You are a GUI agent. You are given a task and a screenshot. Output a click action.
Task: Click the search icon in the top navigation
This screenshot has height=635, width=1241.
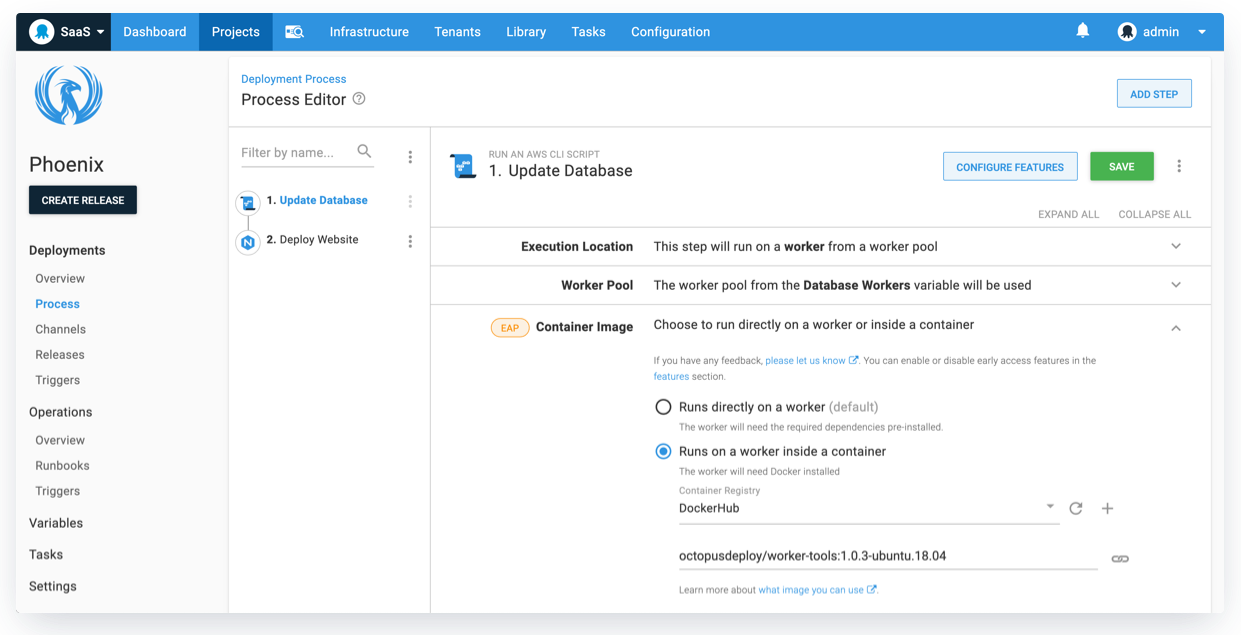coord(294,32)
